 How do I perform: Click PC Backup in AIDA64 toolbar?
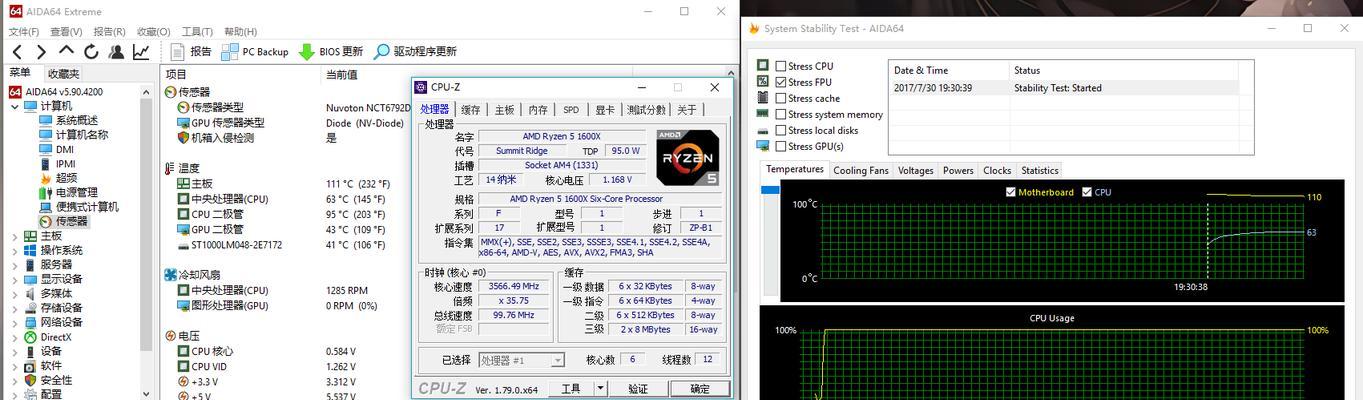[x=255, y=52]
